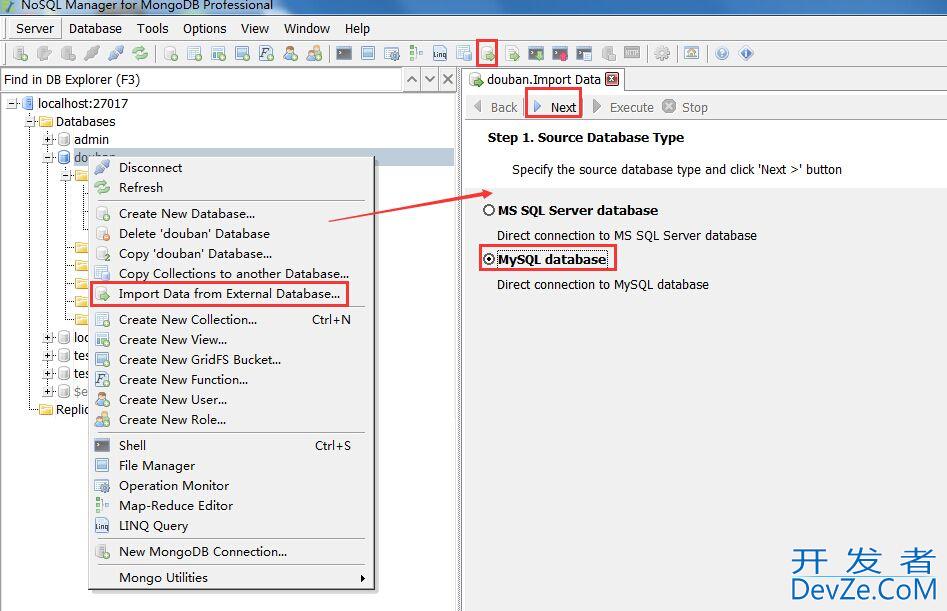Select Create New Role... in the context menu
947x611 pixels.
point(231,420)
